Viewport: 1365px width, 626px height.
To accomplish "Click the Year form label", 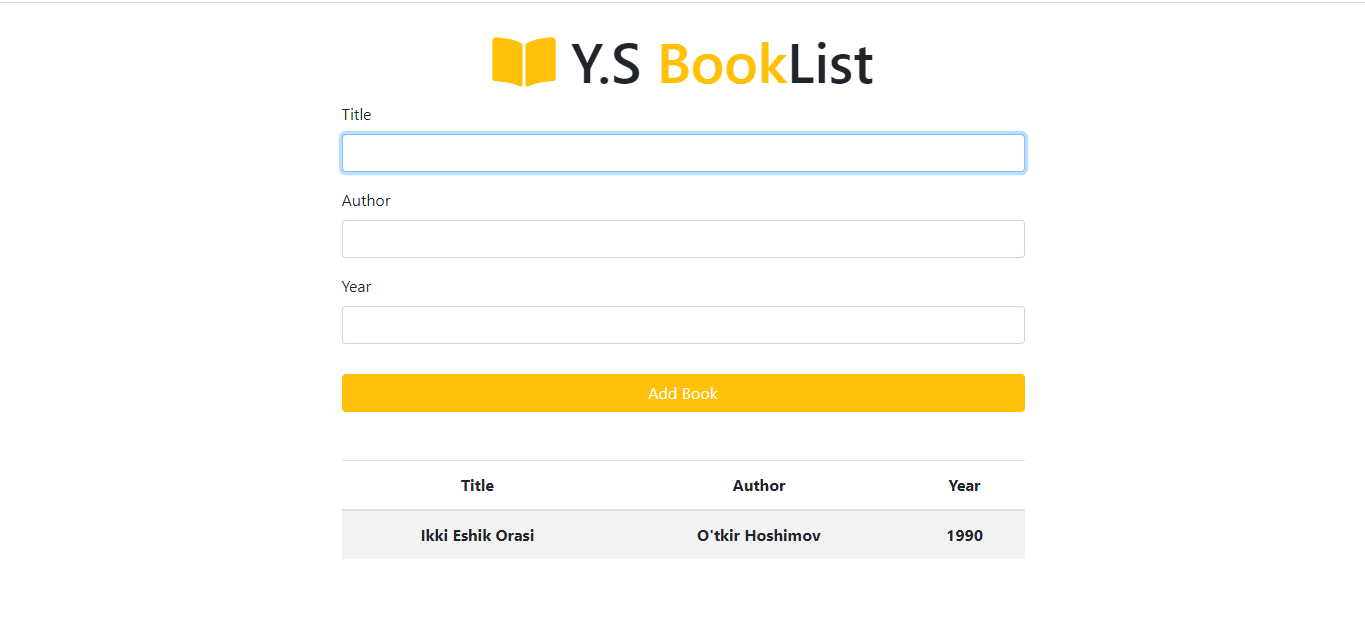I will tap(356, 287).
